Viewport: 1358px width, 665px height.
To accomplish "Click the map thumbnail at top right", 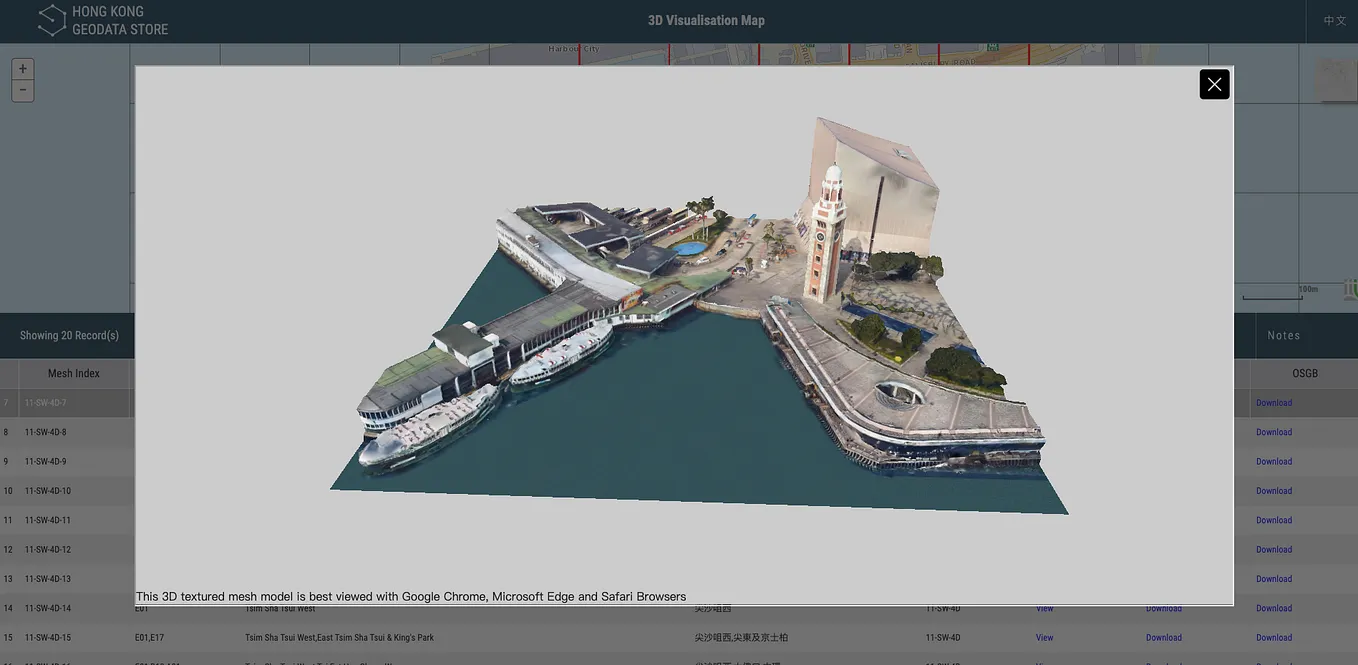I will (x=1336, y=79).
